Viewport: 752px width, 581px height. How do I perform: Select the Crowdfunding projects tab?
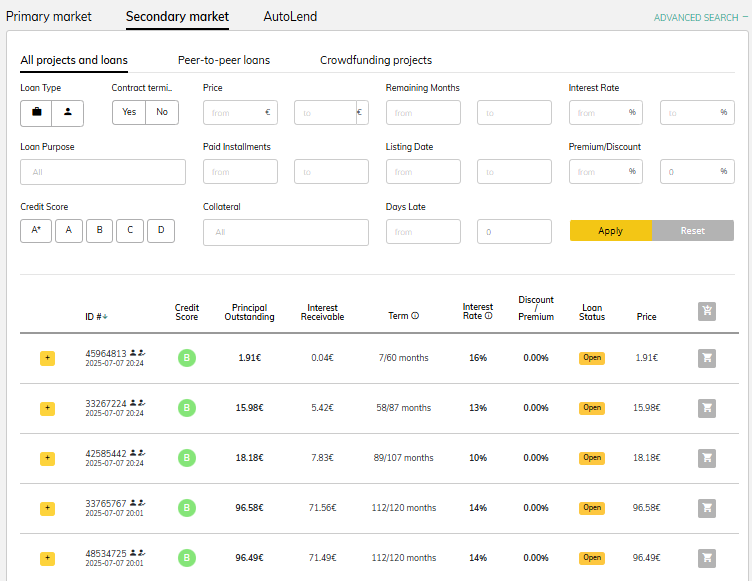click(x=376, y=60)
